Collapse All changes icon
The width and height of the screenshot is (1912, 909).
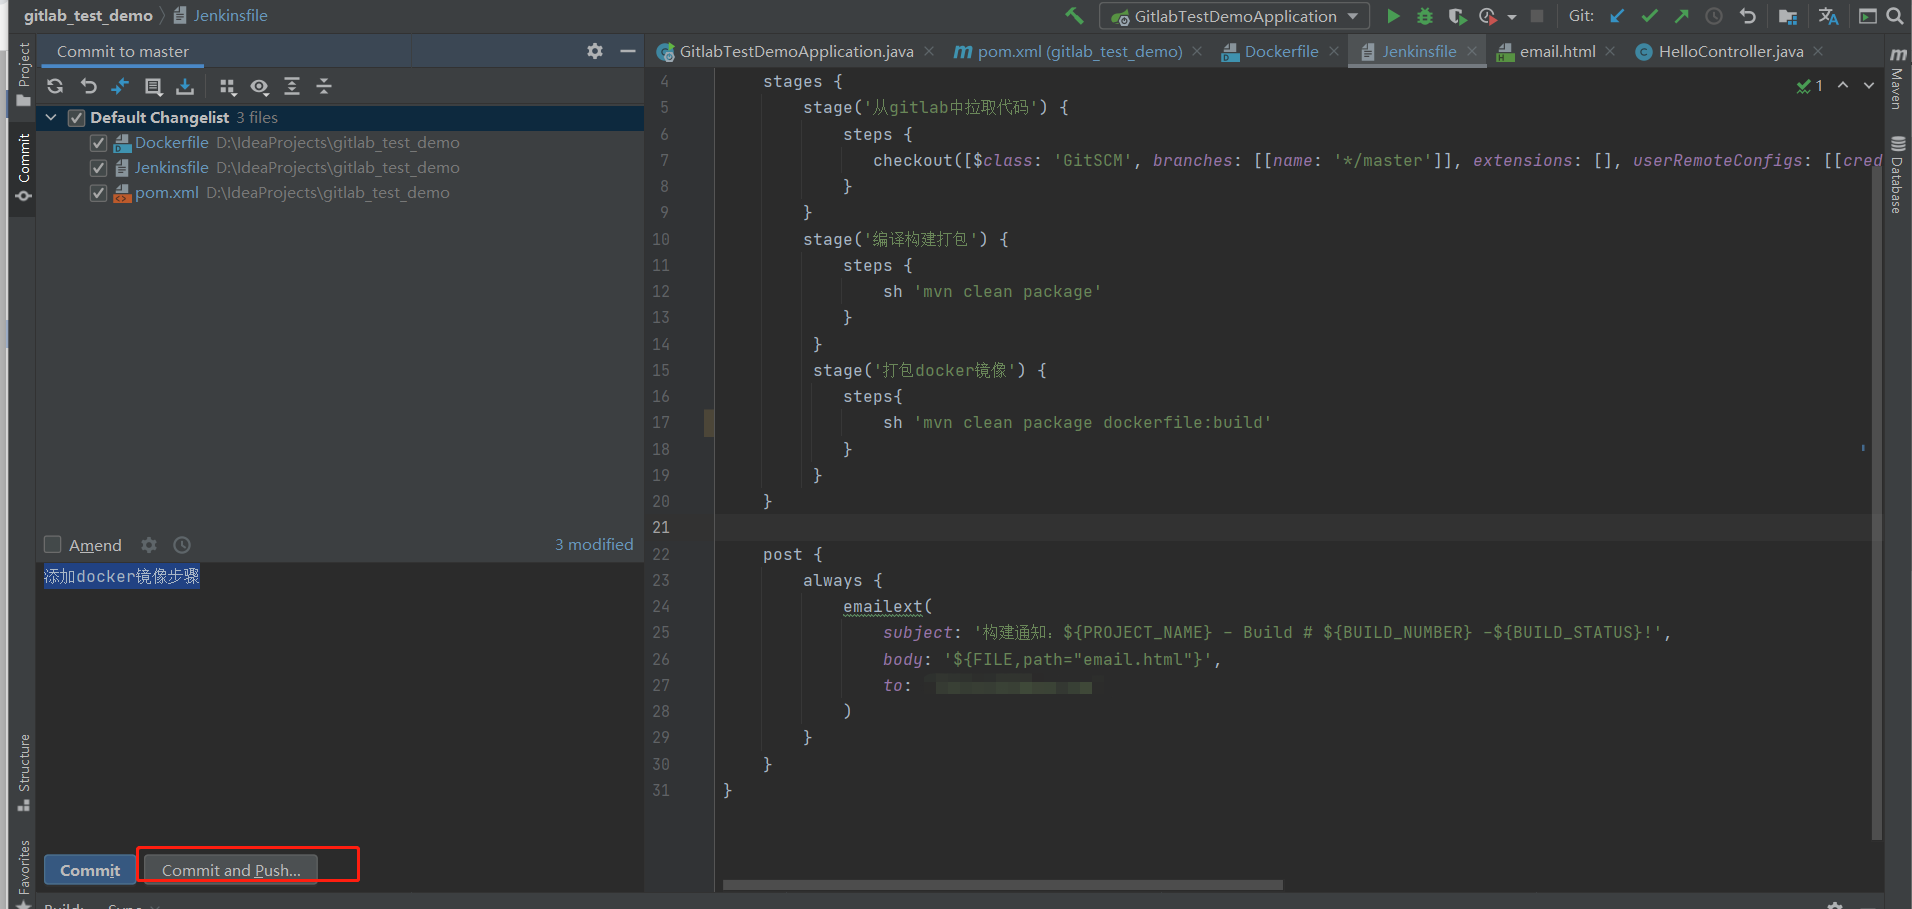click(x=324, y=87)
